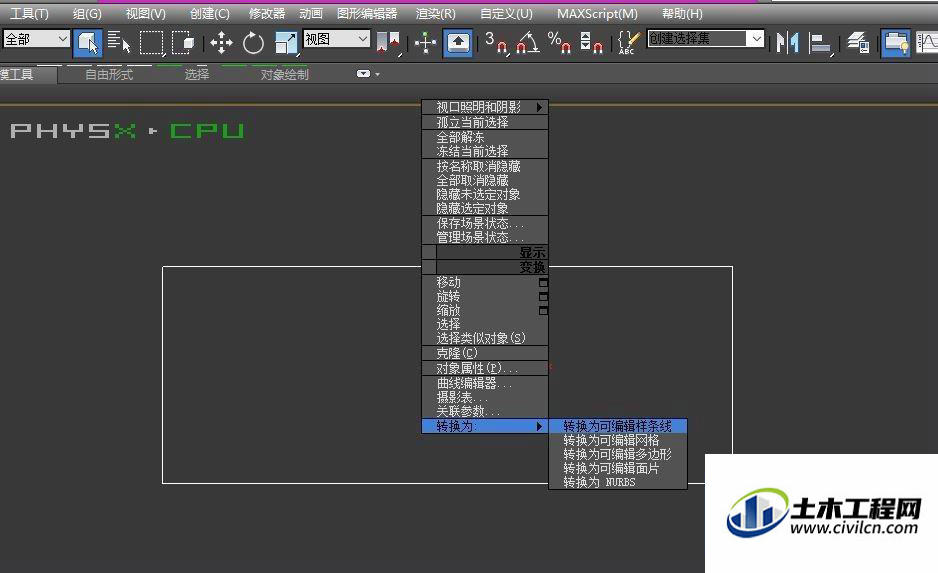This screenshot has height=573, width=938.
Task: Open the 视图 reference coordinate dropdown
Action: pos(336,39)
